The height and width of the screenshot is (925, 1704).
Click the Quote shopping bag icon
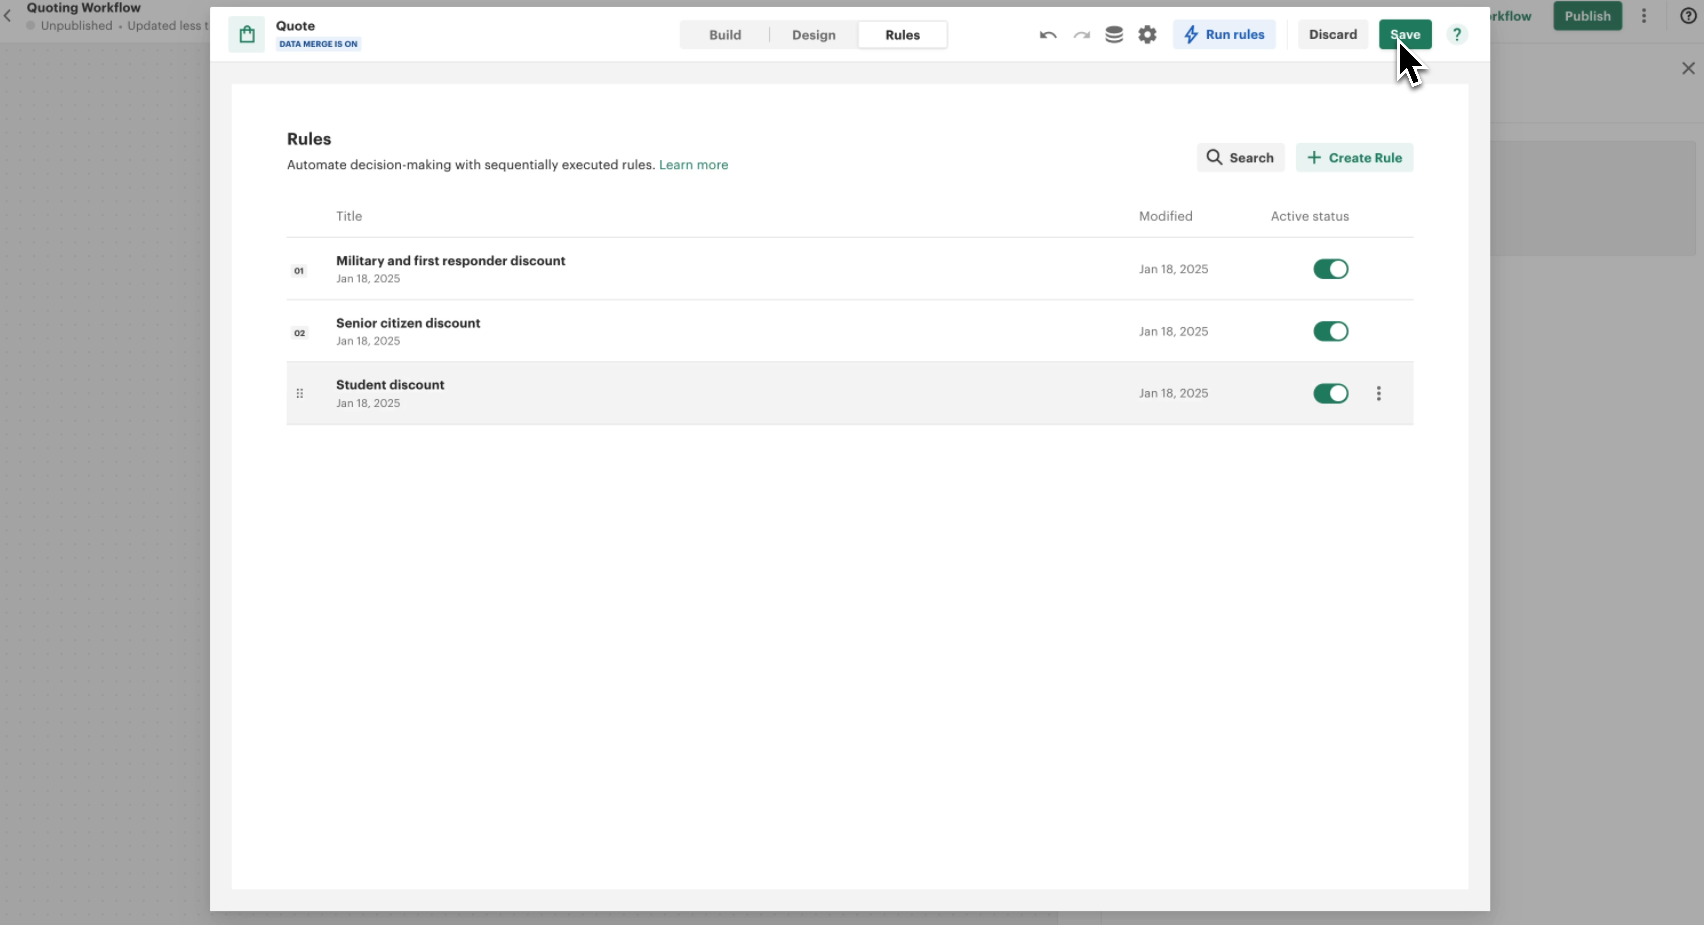point(247,35)
